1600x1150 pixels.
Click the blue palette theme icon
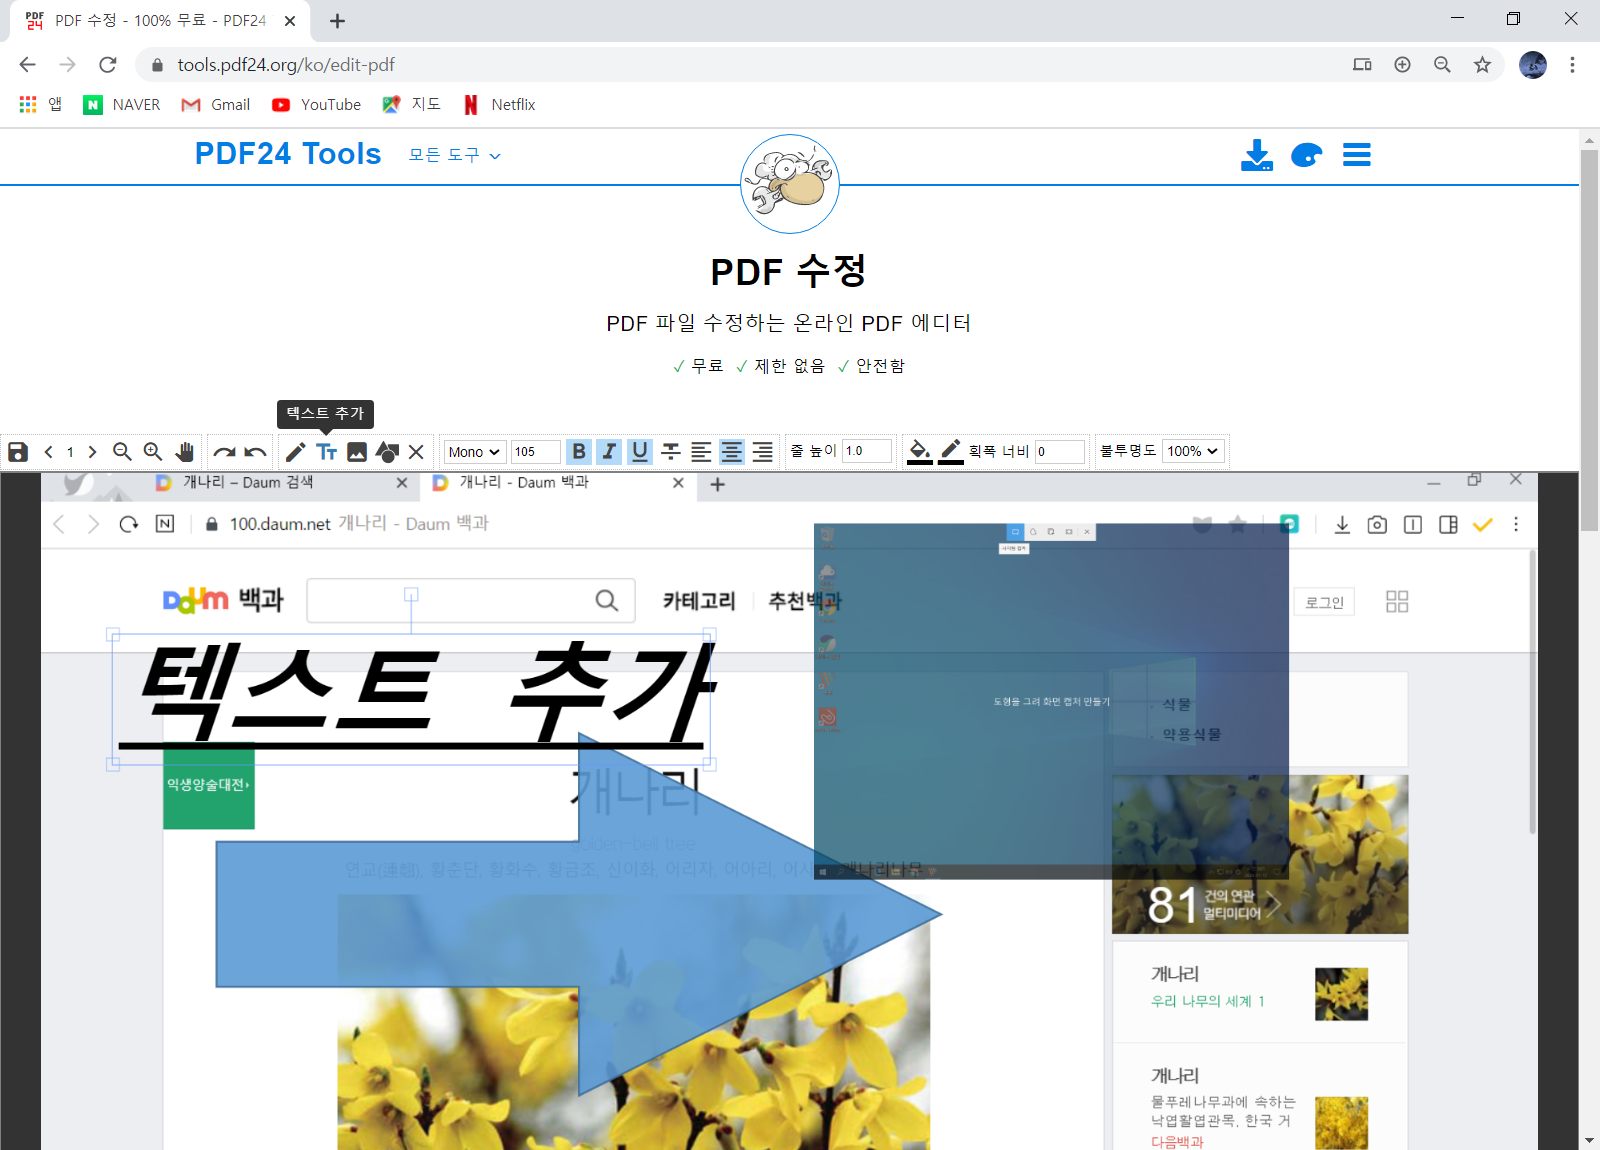[1306, 155]
